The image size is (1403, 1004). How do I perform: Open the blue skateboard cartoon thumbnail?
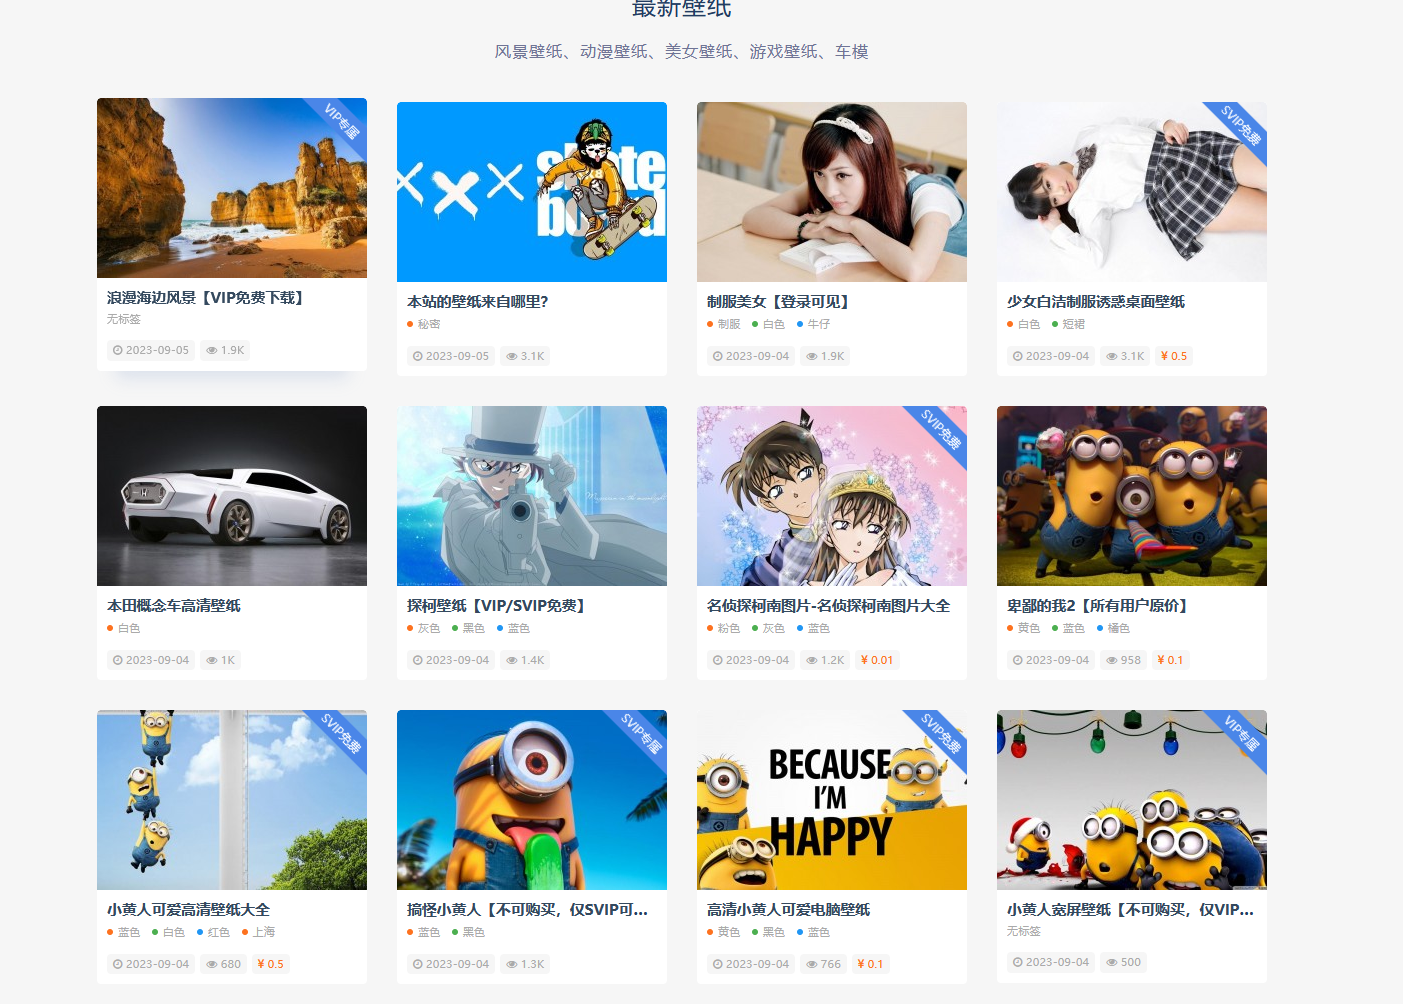531,192
